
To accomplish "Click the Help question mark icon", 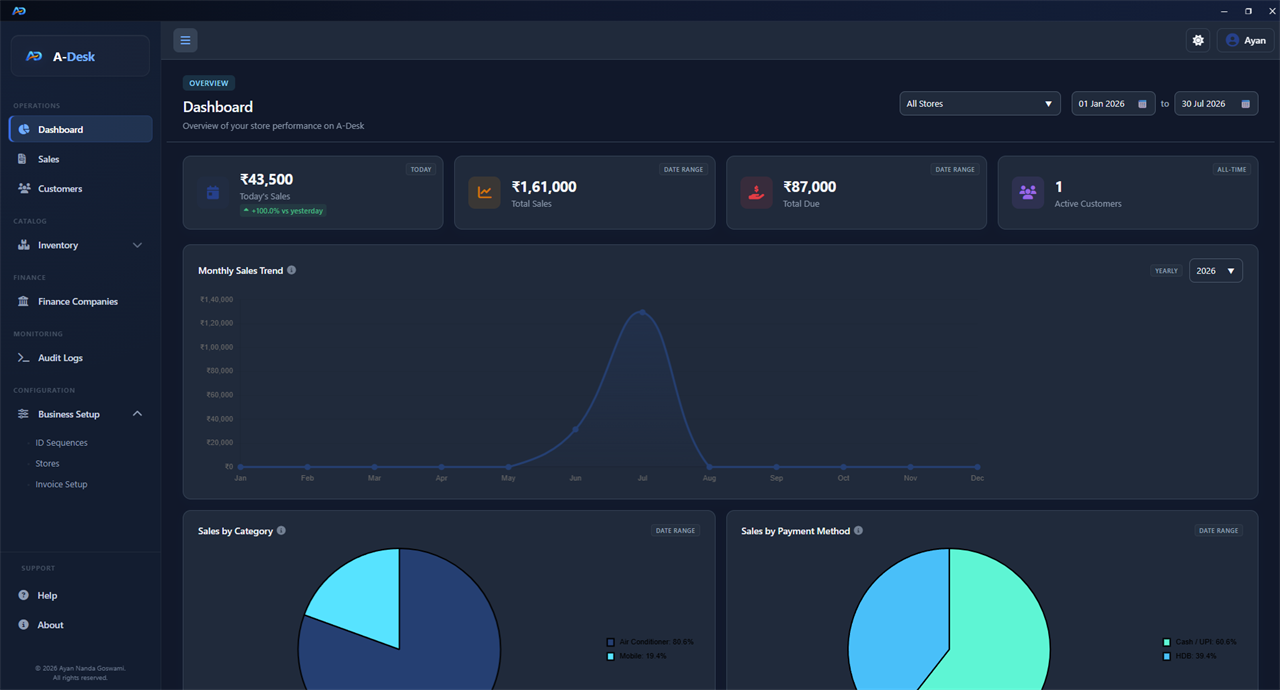I will (x=23, y=595).
